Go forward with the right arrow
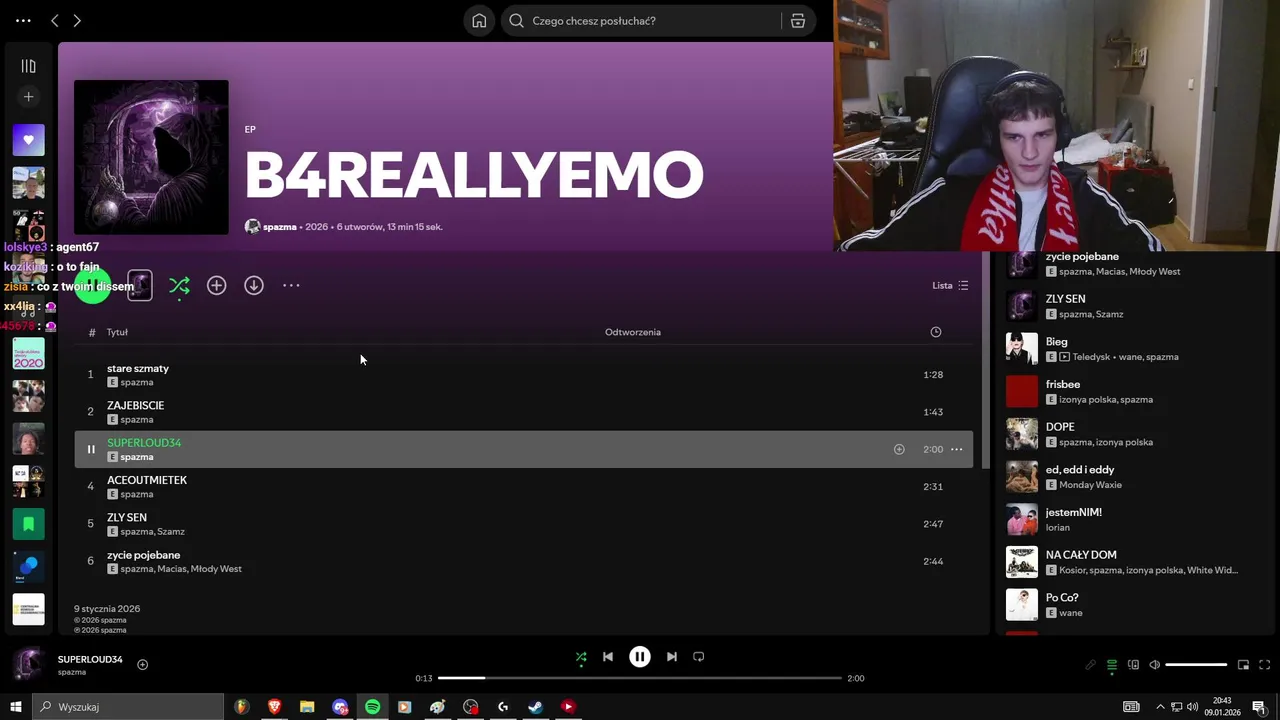This screenshot has height=720, width=1280. 77,20
